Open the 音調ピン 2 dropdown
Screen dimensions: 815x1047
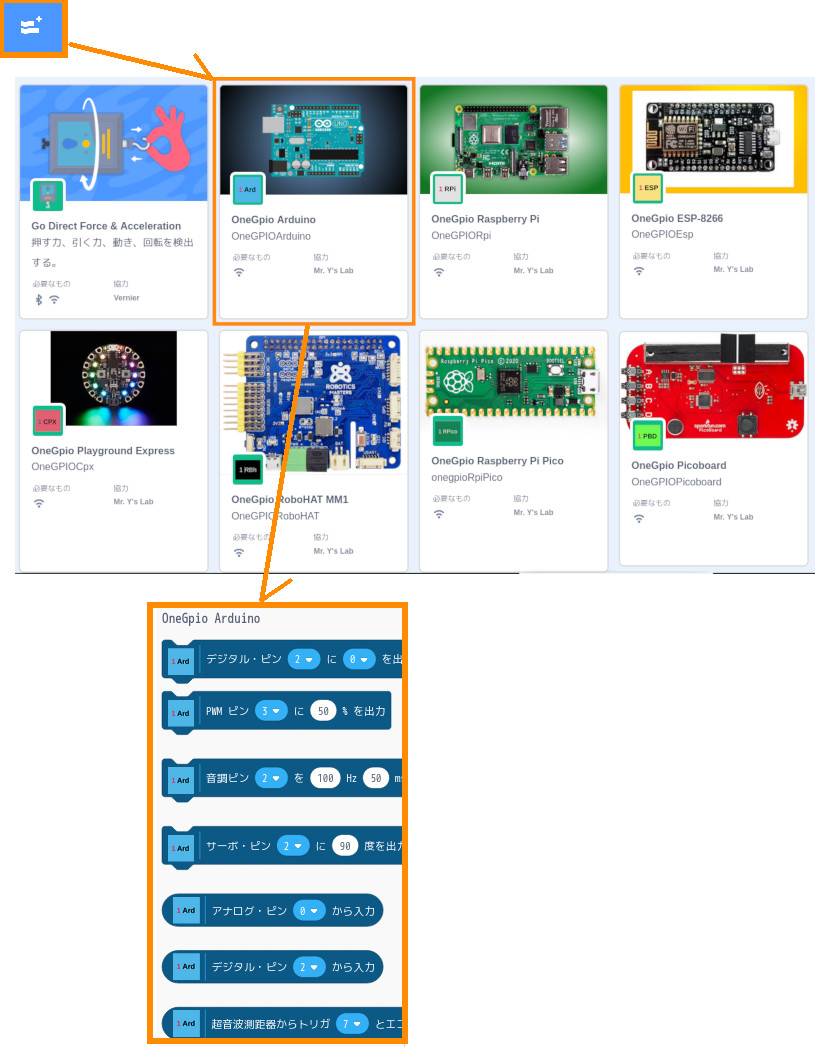coord(271,778)
